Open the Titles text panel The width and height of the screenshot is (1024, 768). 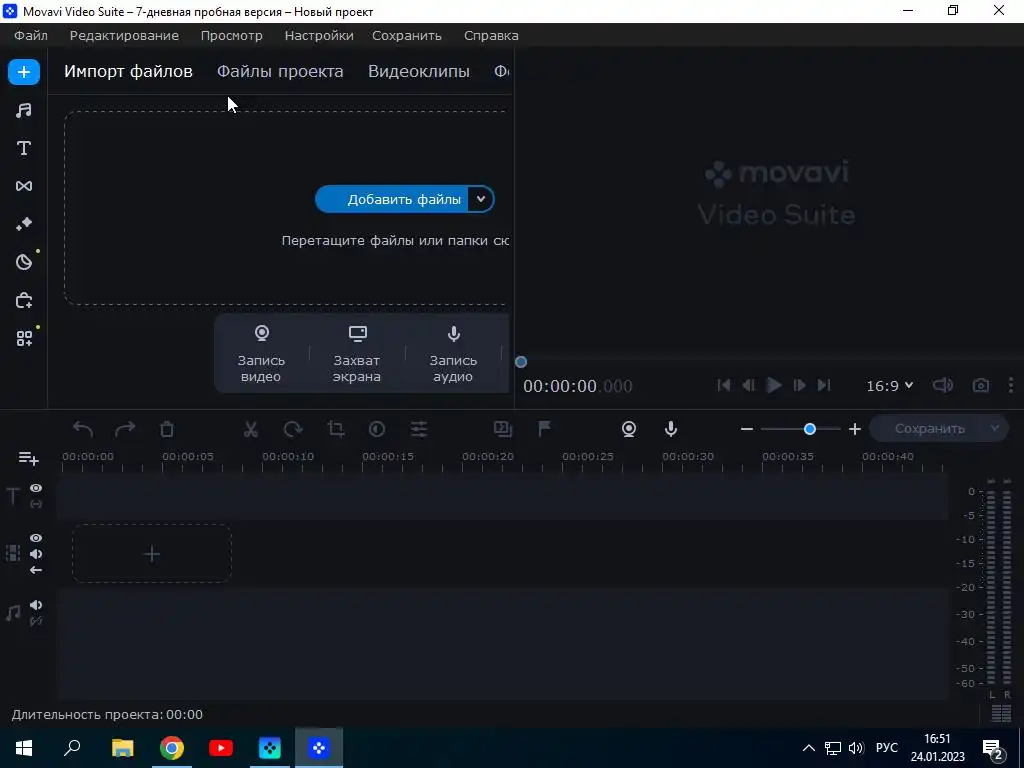24,148
